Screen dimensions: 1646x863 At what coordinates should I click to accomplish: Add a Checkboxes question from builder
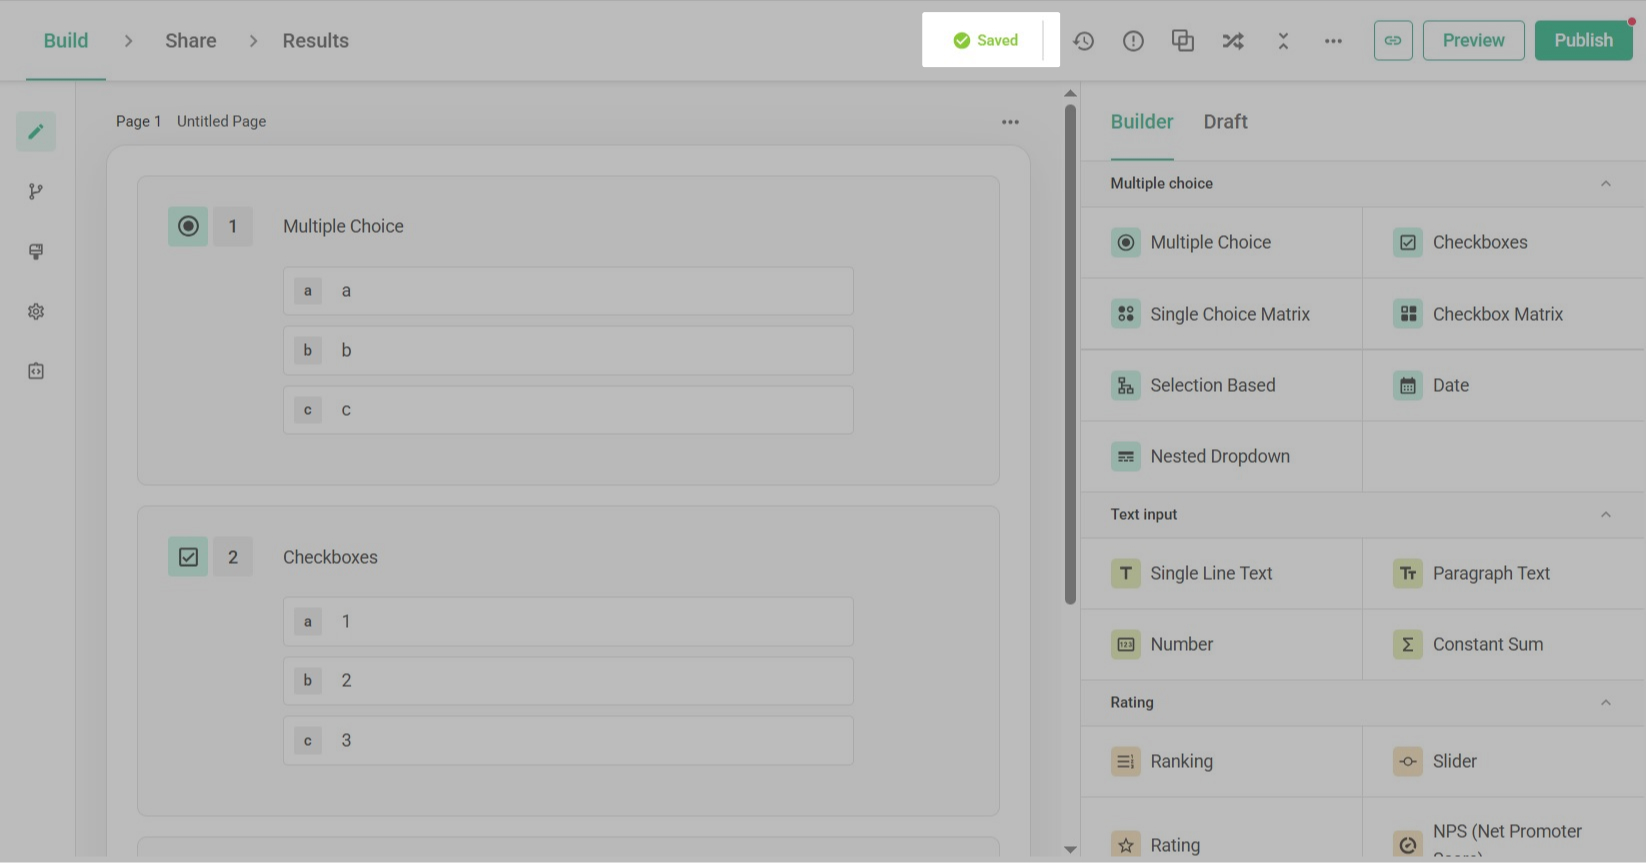(1479, 243)
